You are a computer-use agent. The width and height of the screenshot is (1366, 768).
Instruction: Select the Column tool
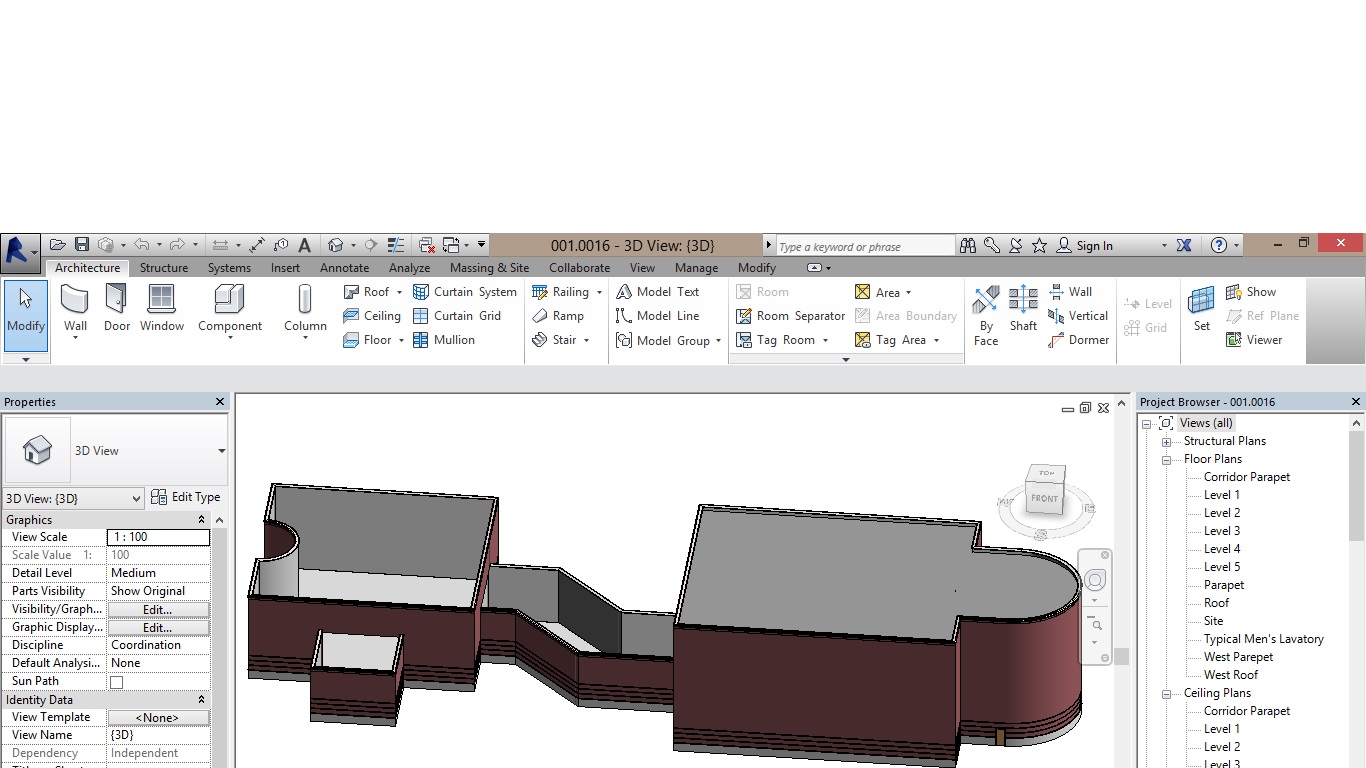coord(305,308)
